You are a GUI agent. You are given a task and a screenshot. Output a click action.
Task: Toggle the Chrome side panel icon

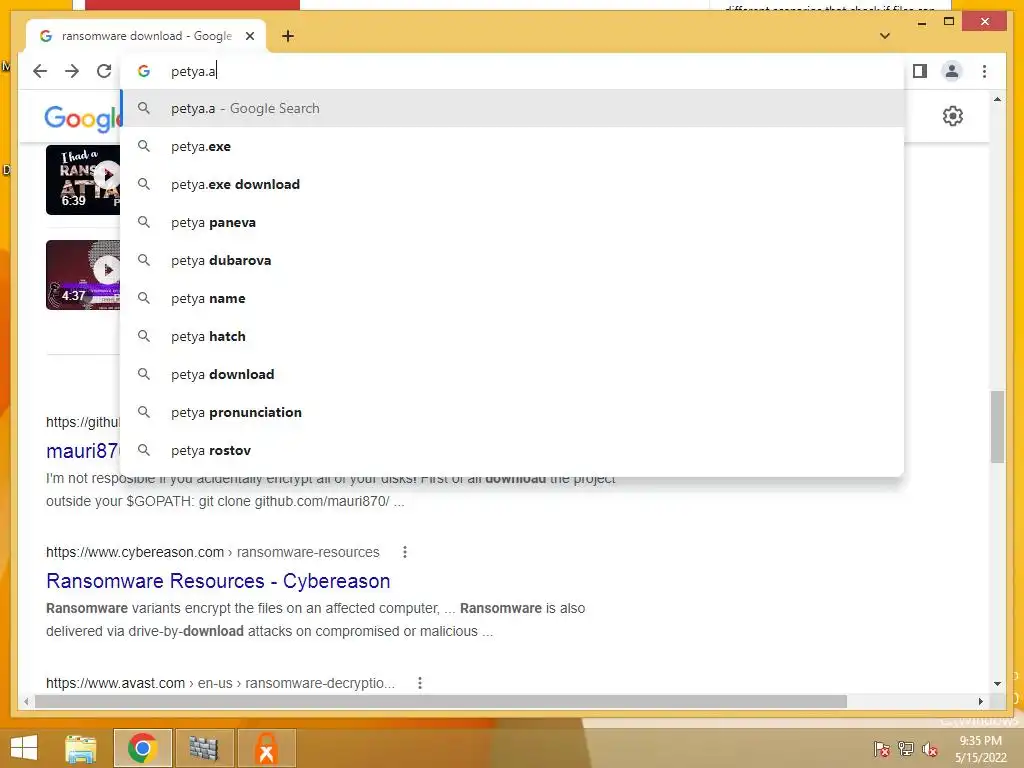(x=920, y=71)
